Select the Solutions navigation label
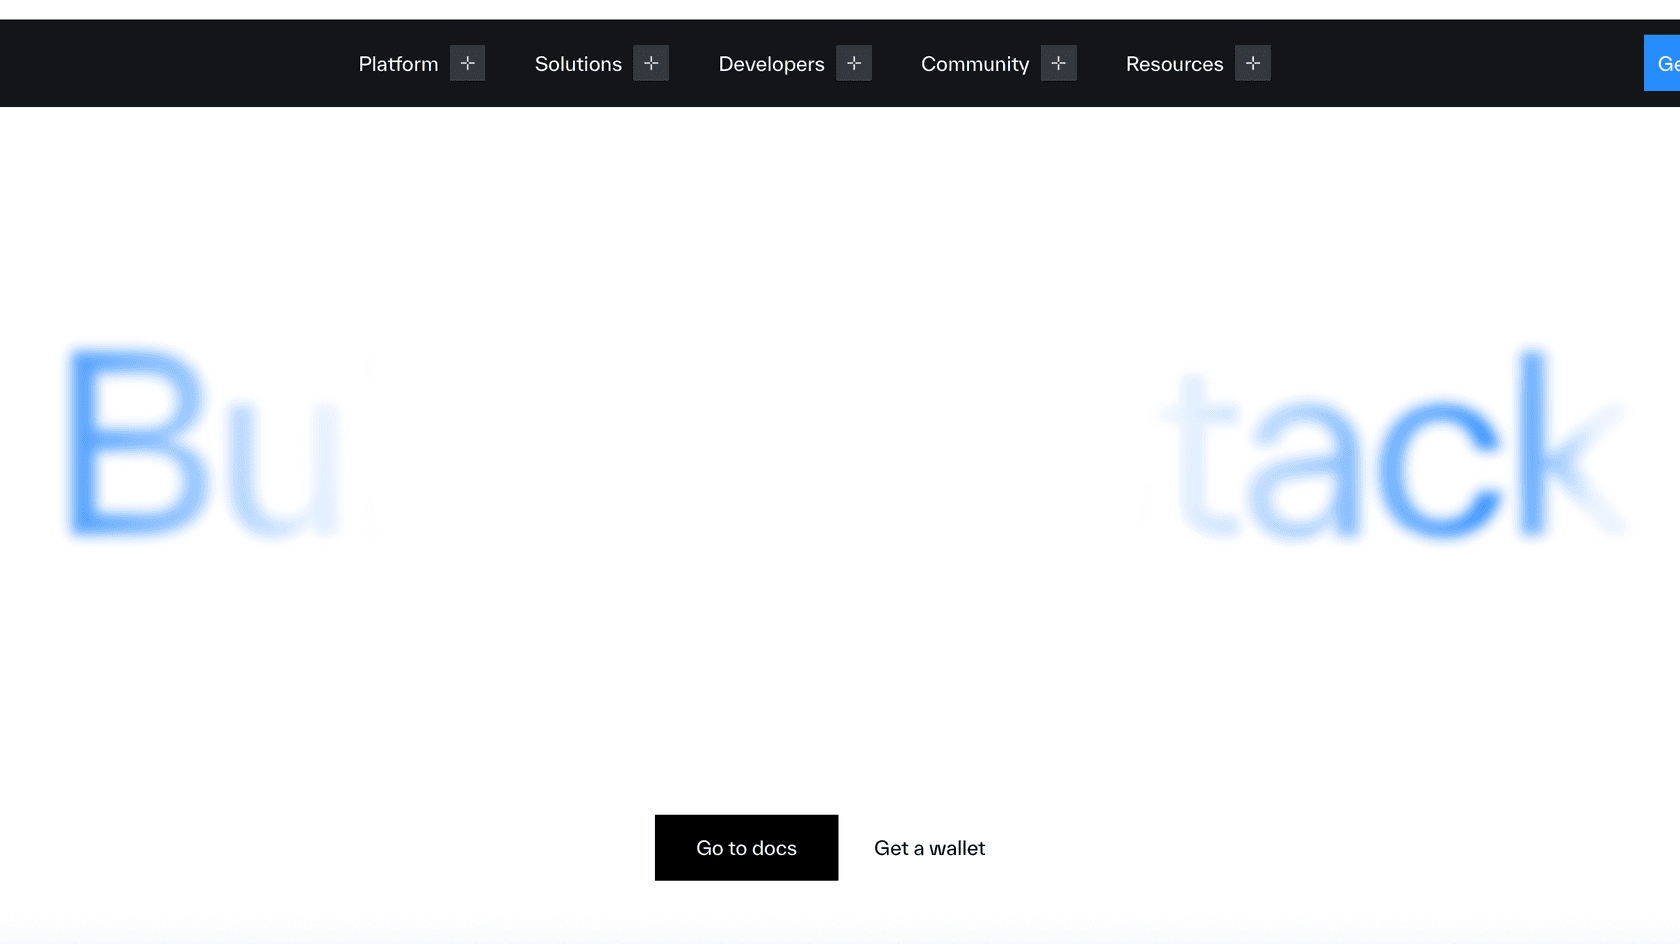1680x944 pixels. coord(578,64)
